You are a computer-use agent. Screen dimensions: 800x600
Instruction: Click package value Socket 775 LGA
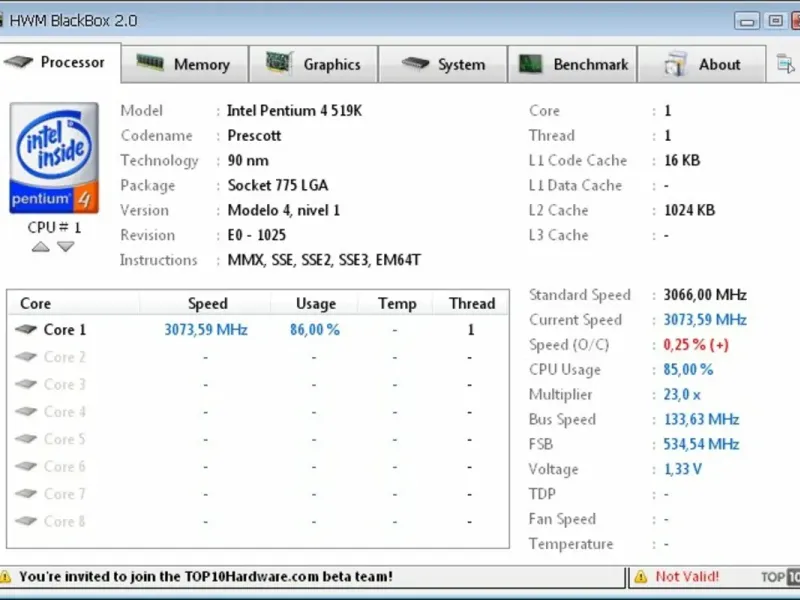278,185
